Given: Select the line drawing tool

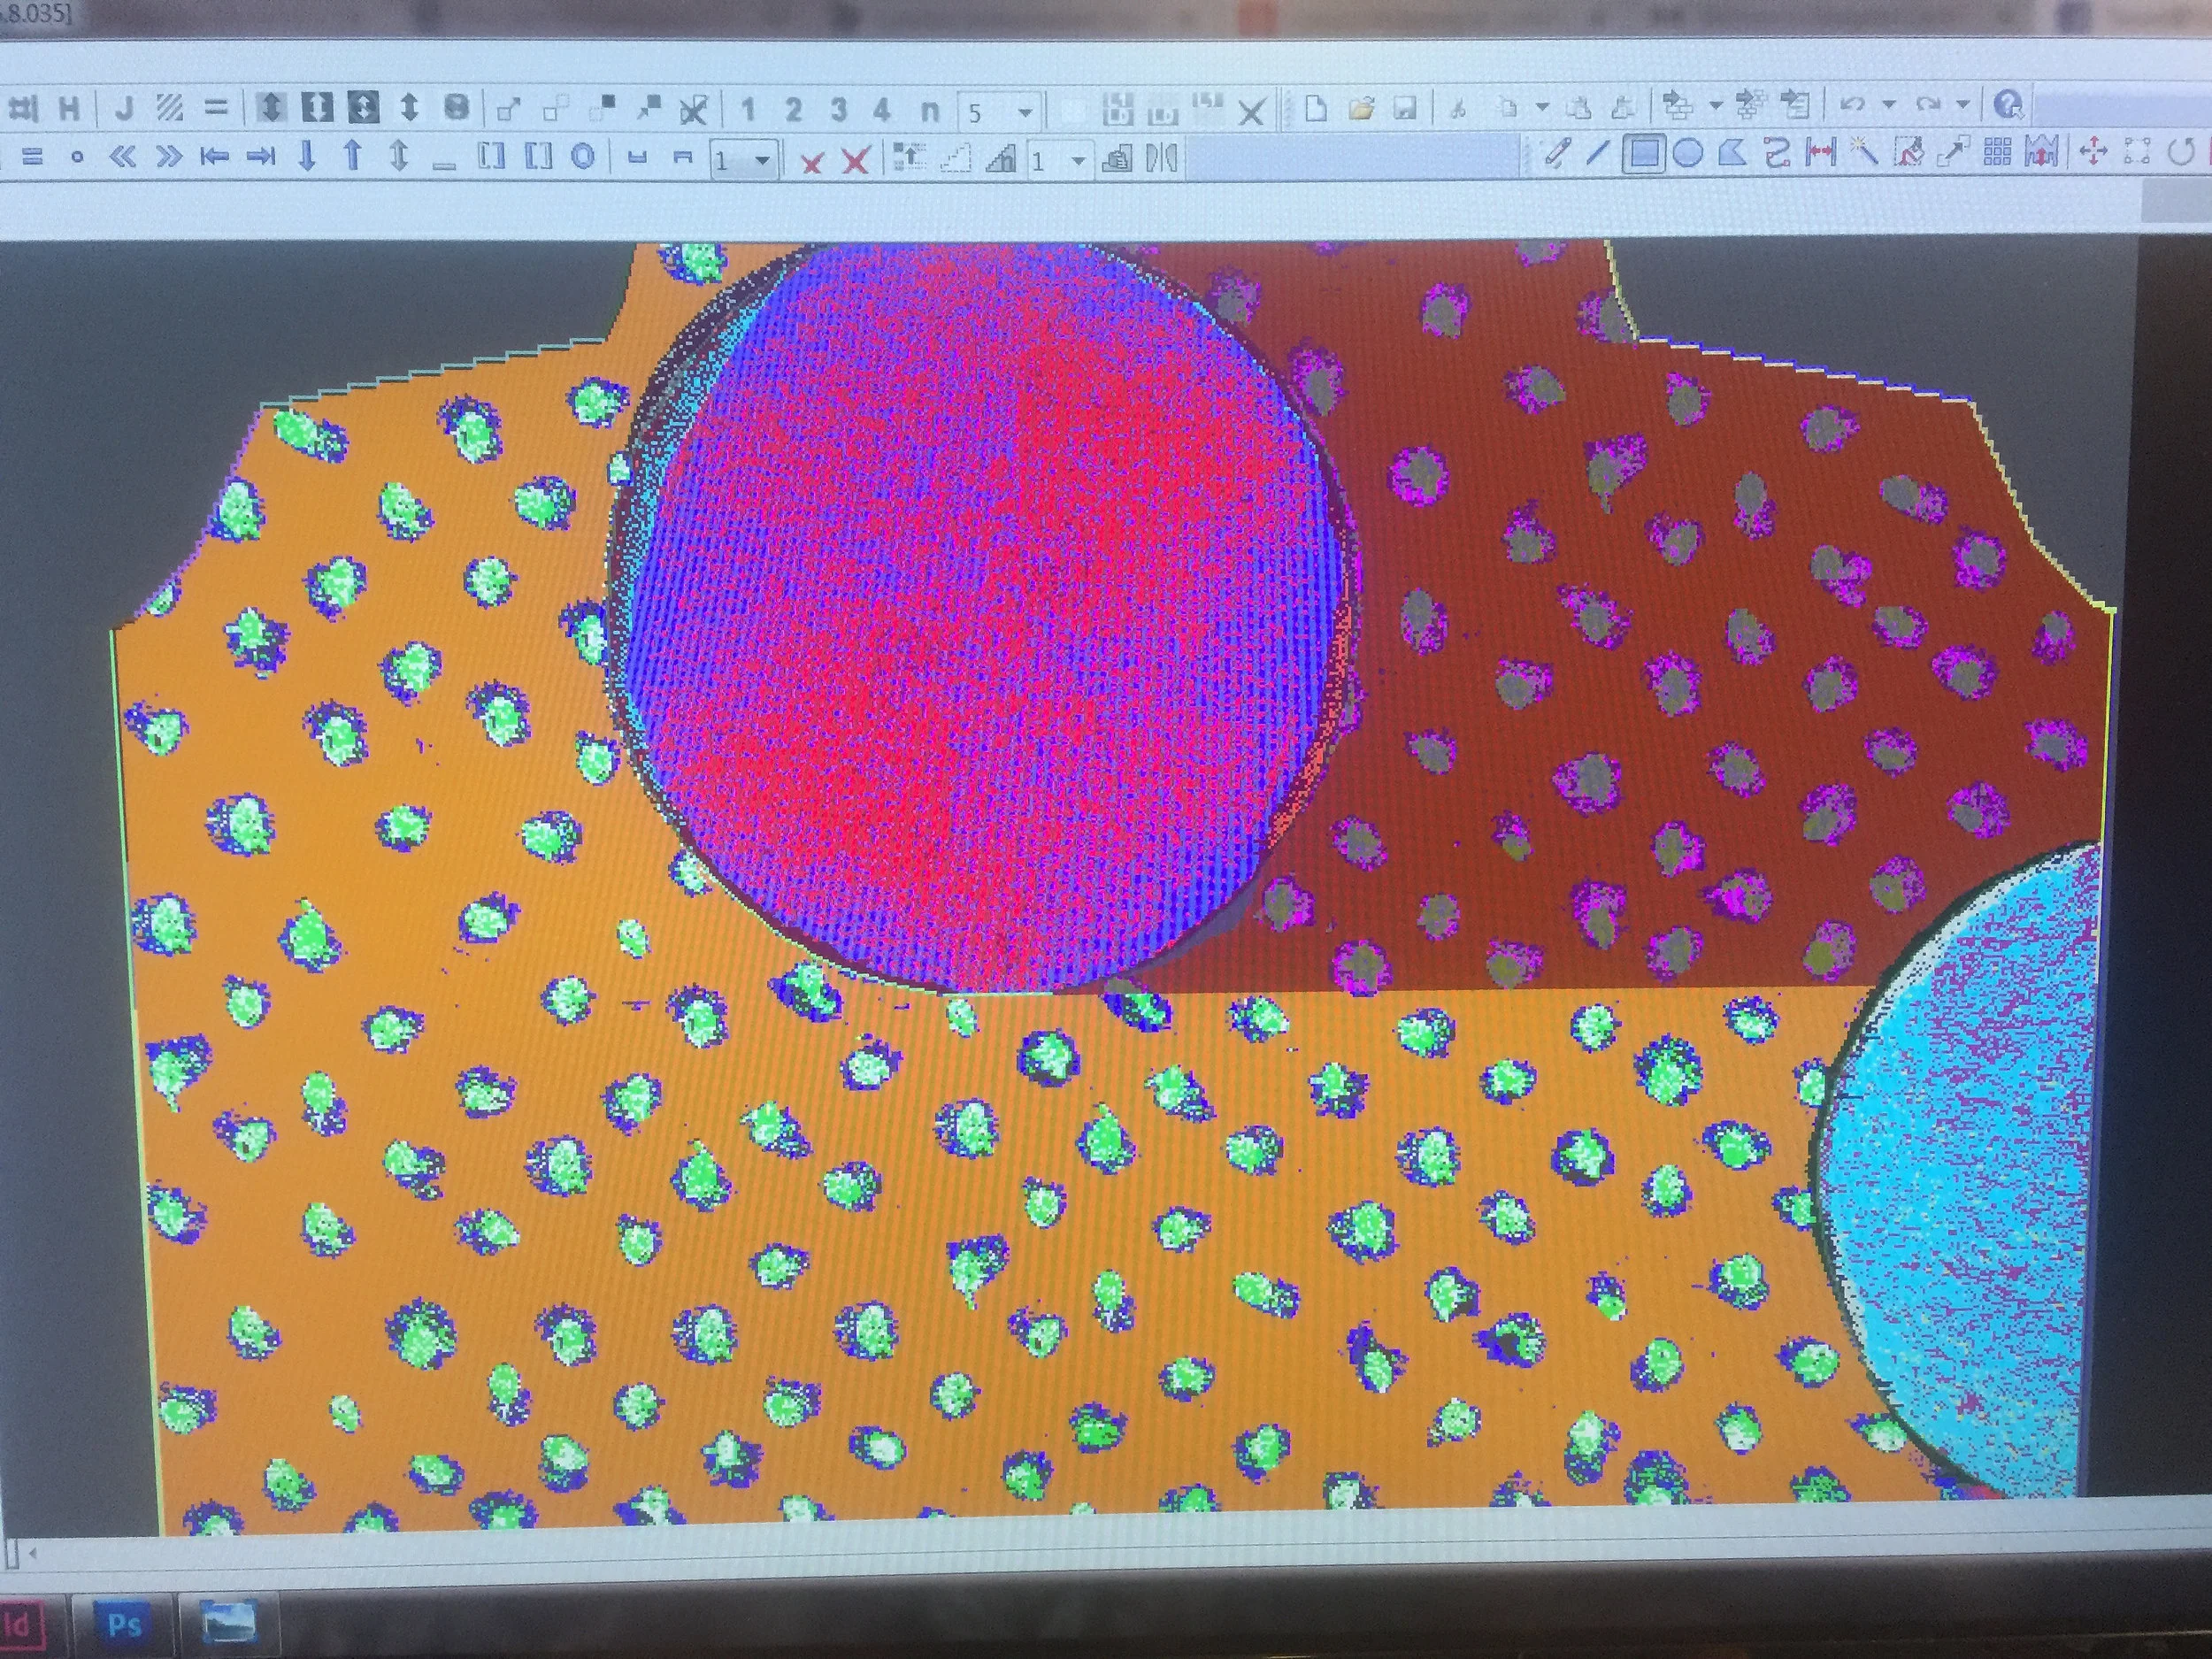Looking at the screenshot, I should [x=1599, y=153].
